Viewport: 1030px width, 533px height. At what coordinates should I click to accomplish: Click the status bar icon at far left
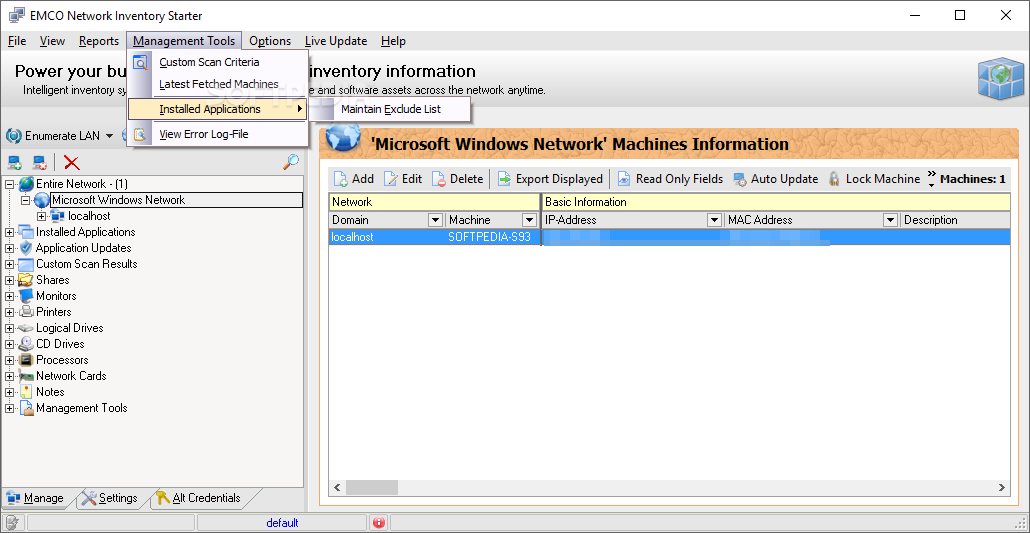coord(11,523)
